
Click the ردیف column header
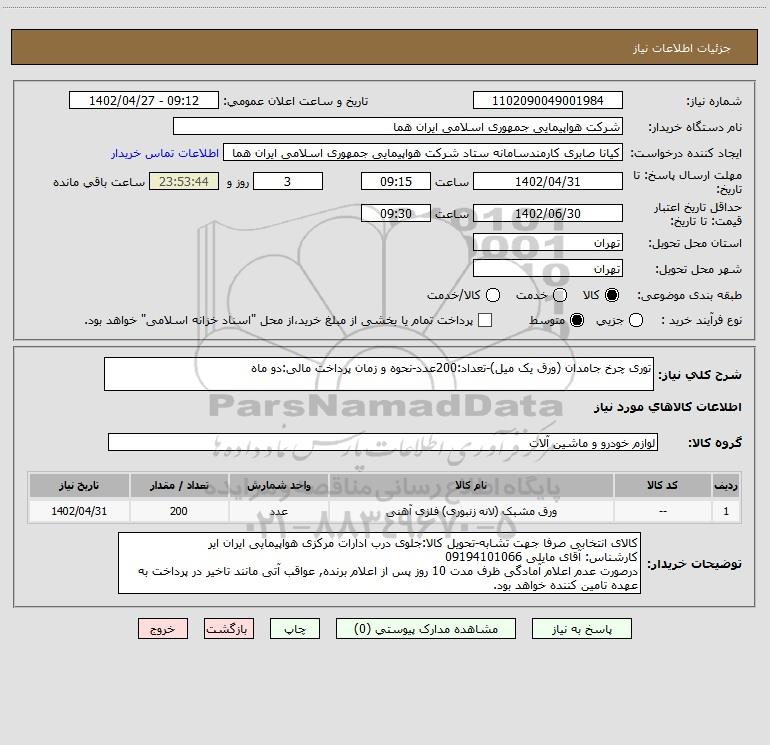pyautogui.click(x=726, y=485)
